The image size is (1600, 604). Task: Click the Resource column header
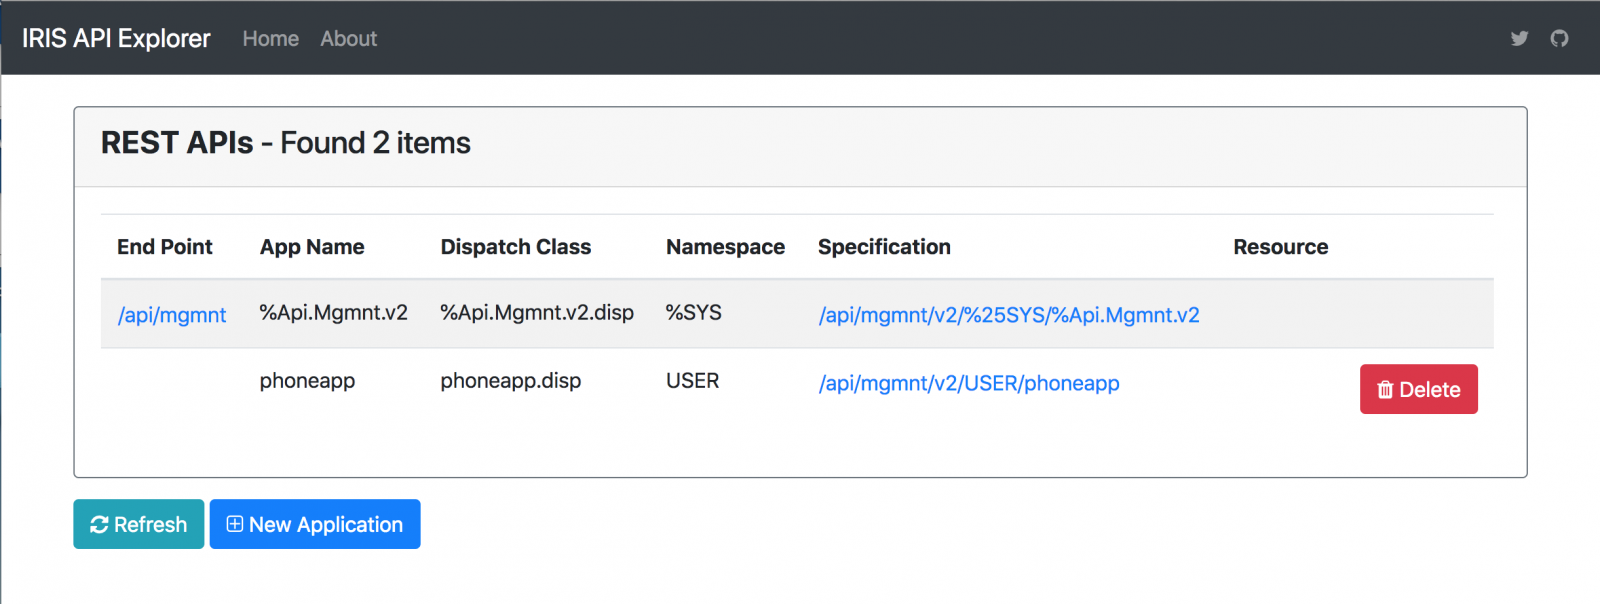point(1280,247)
